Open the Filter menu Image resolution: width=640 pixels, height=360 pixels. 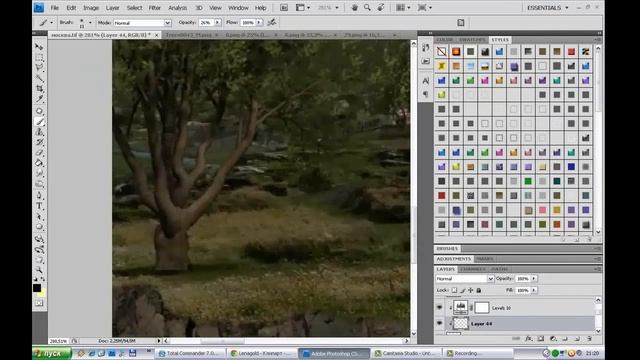pos(154,8)
